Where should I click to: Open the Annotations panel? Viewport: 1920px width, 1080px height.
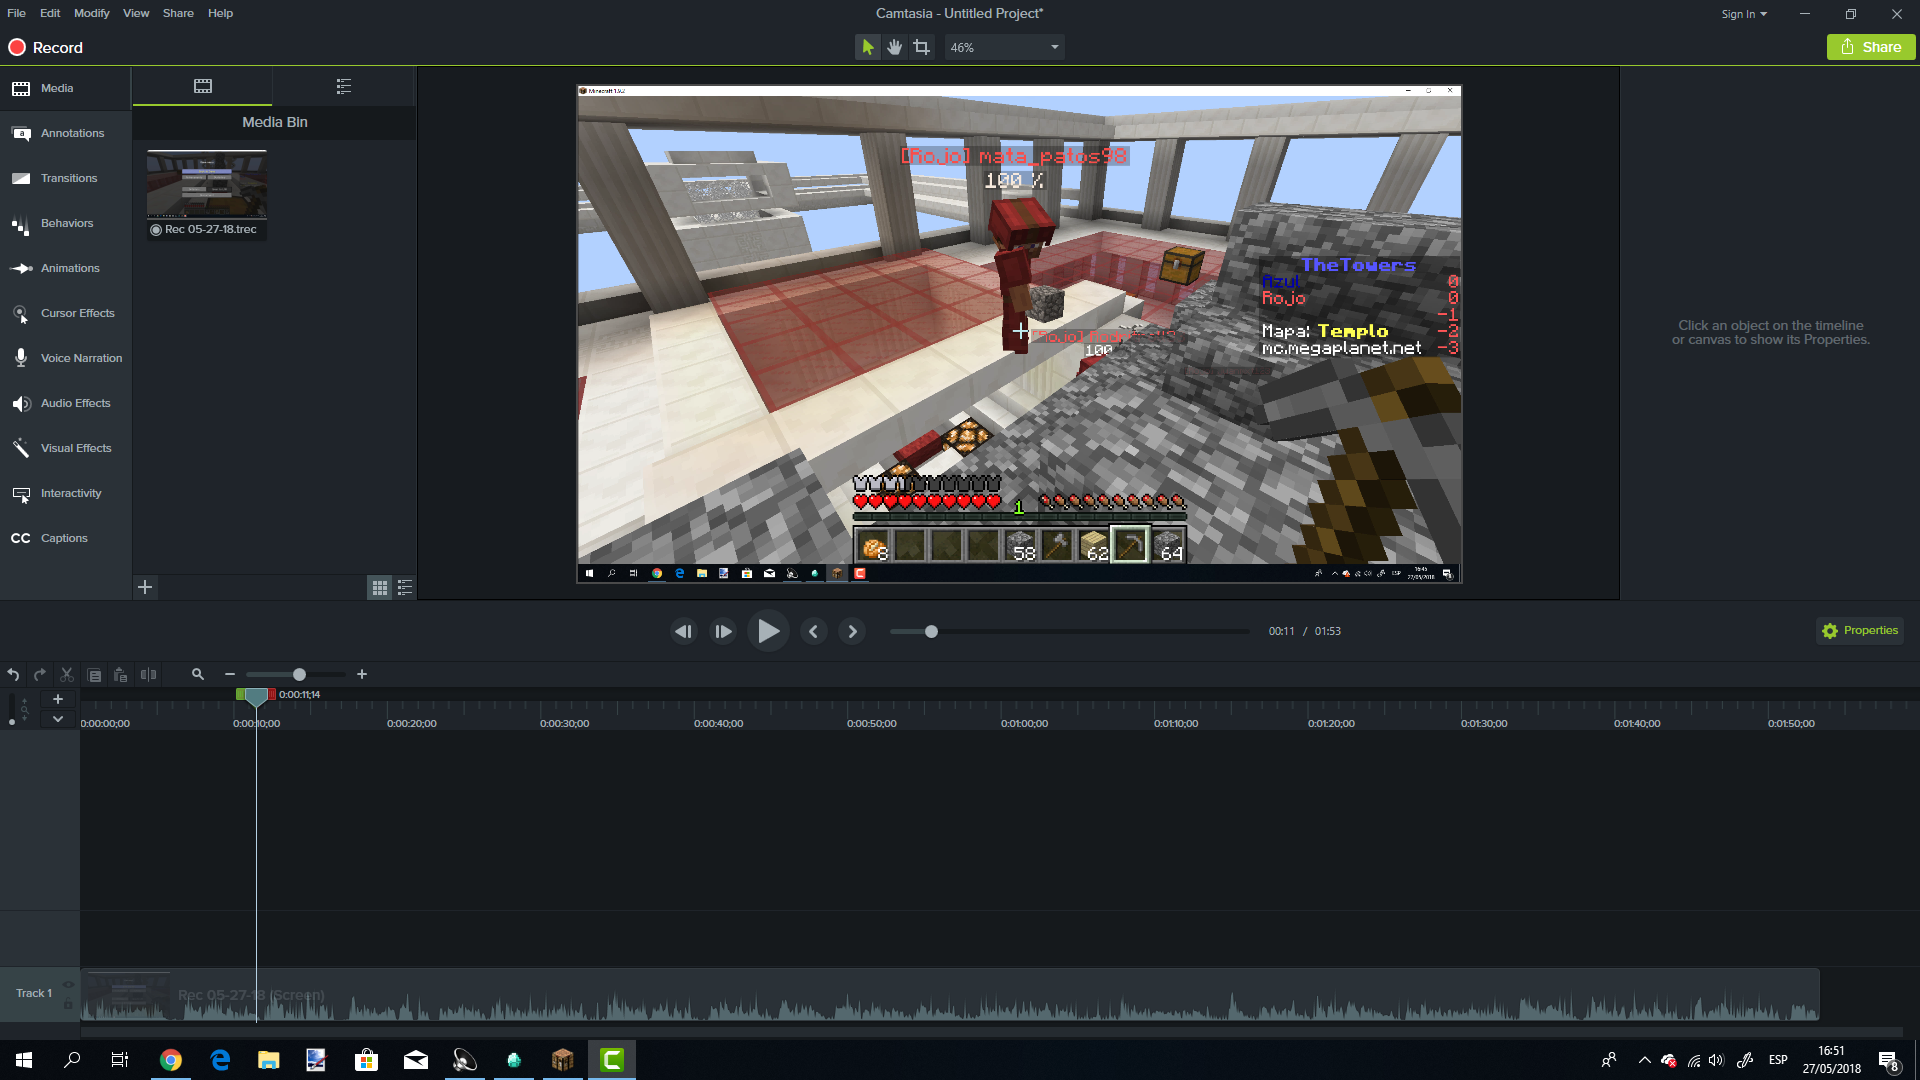[65, 133]
